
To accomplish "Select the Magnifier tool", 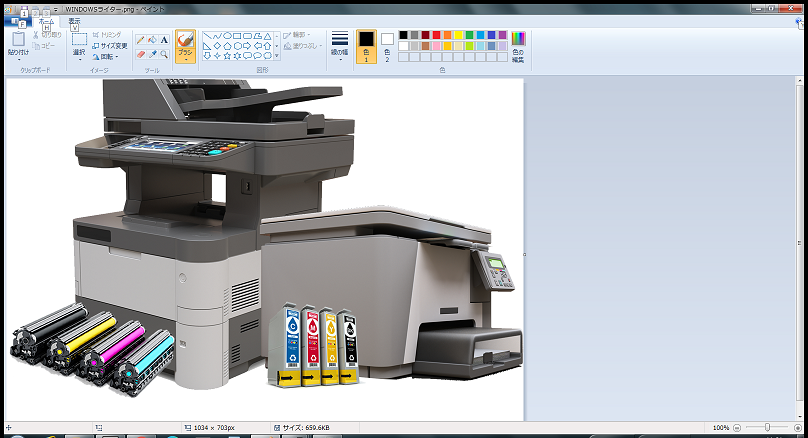I will [164, 54].
